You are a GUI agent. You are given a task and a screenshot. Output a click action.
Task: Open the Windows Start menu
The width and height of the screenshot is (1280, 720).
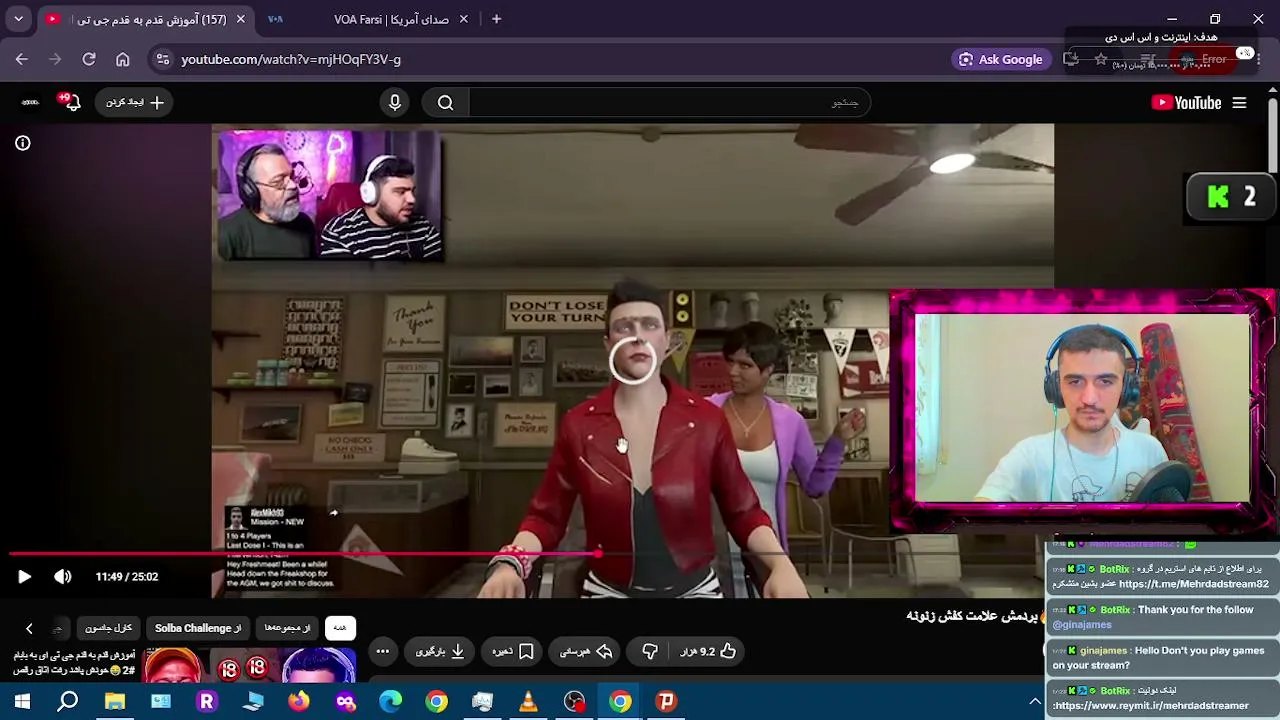pyautogui.click(x=21, y=701)
